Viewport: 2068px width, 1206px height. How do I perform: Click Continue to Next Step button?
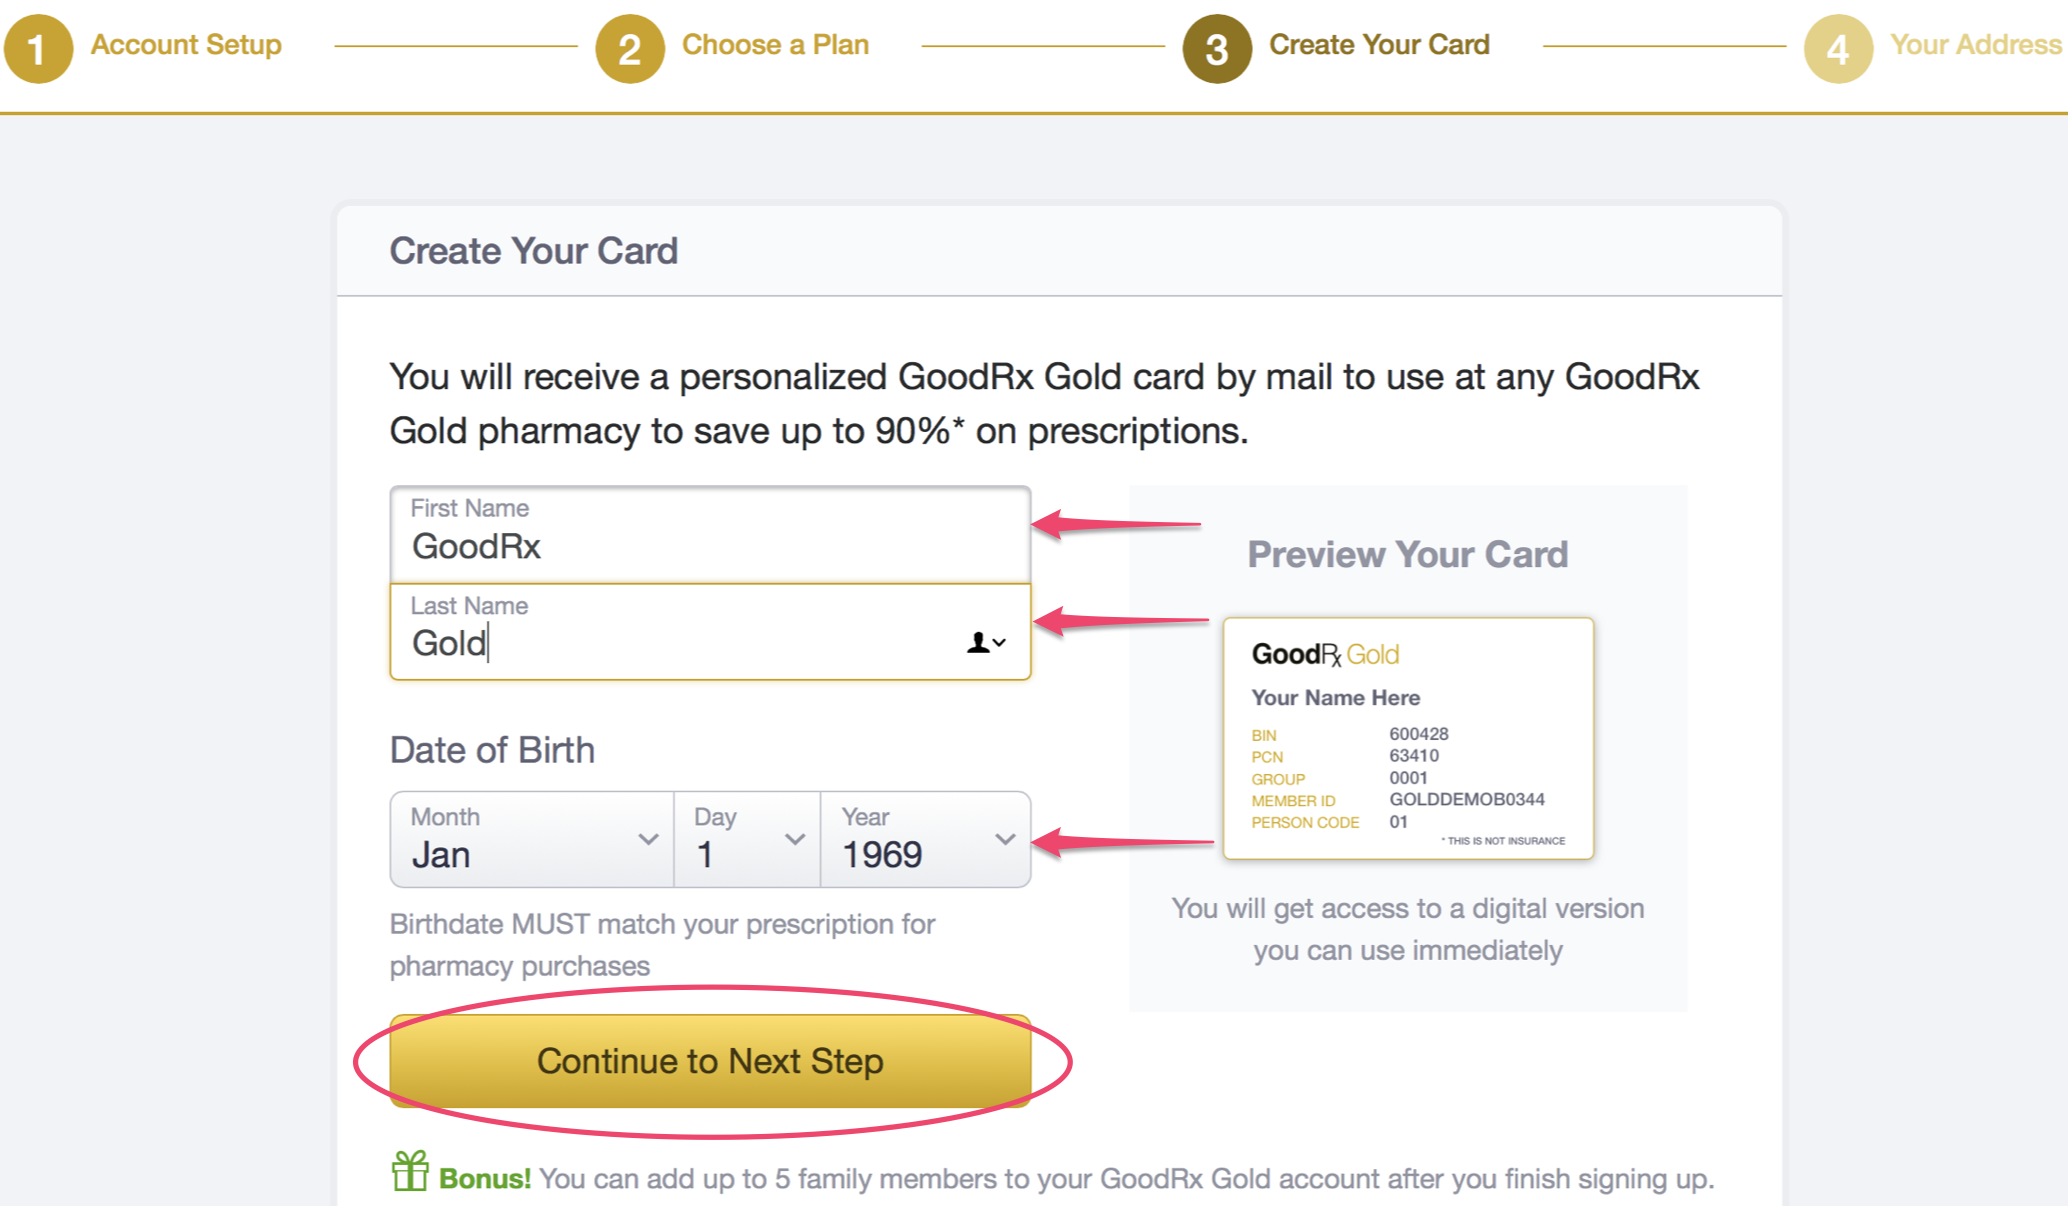(x=710, y=1061)
